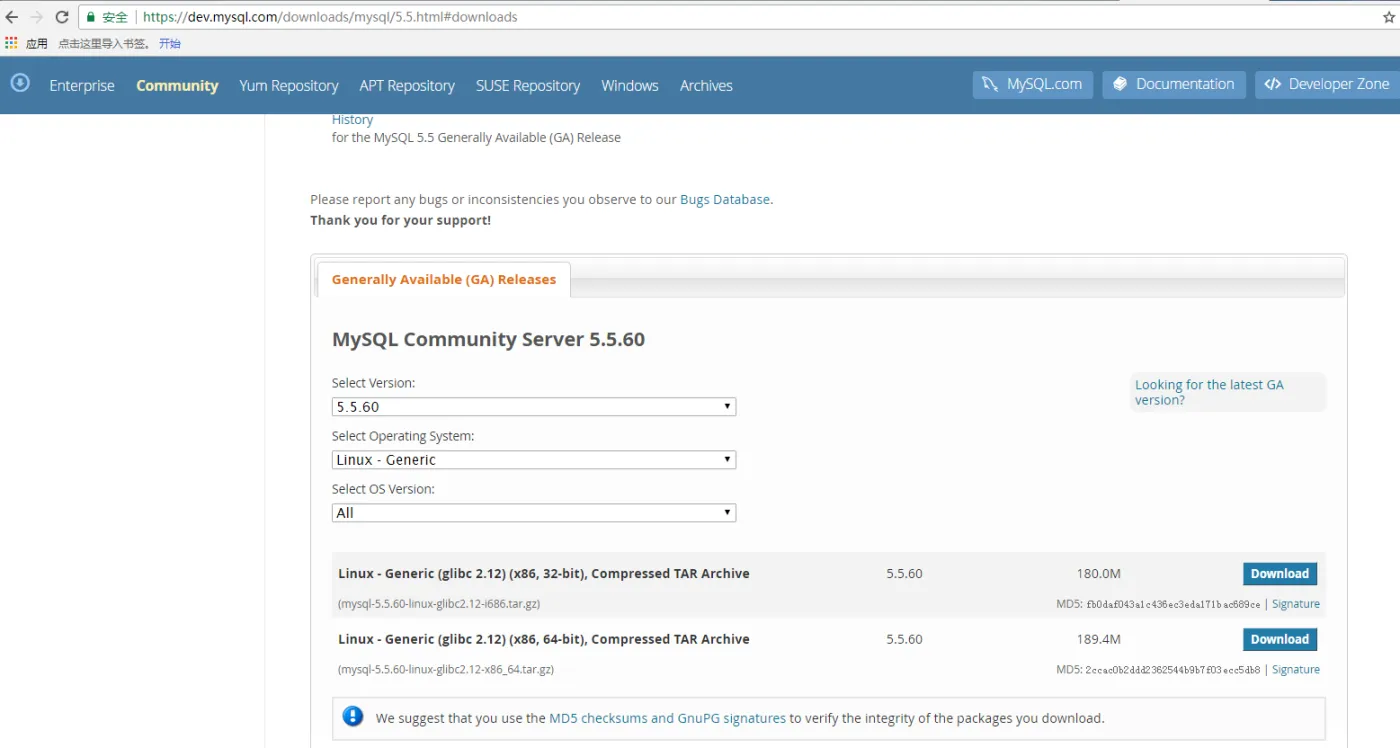Viewport: 1400px width, 748px height.
Task: Download the 32-bit Compressed TAR Archive
Action: (1280, 574)
